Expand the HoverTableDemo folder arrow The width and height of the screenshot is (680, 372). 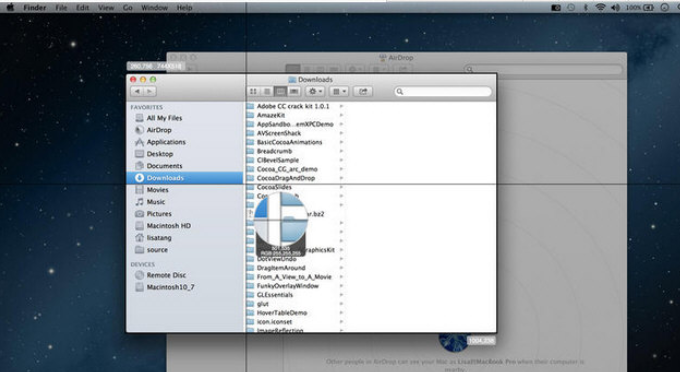341,313
